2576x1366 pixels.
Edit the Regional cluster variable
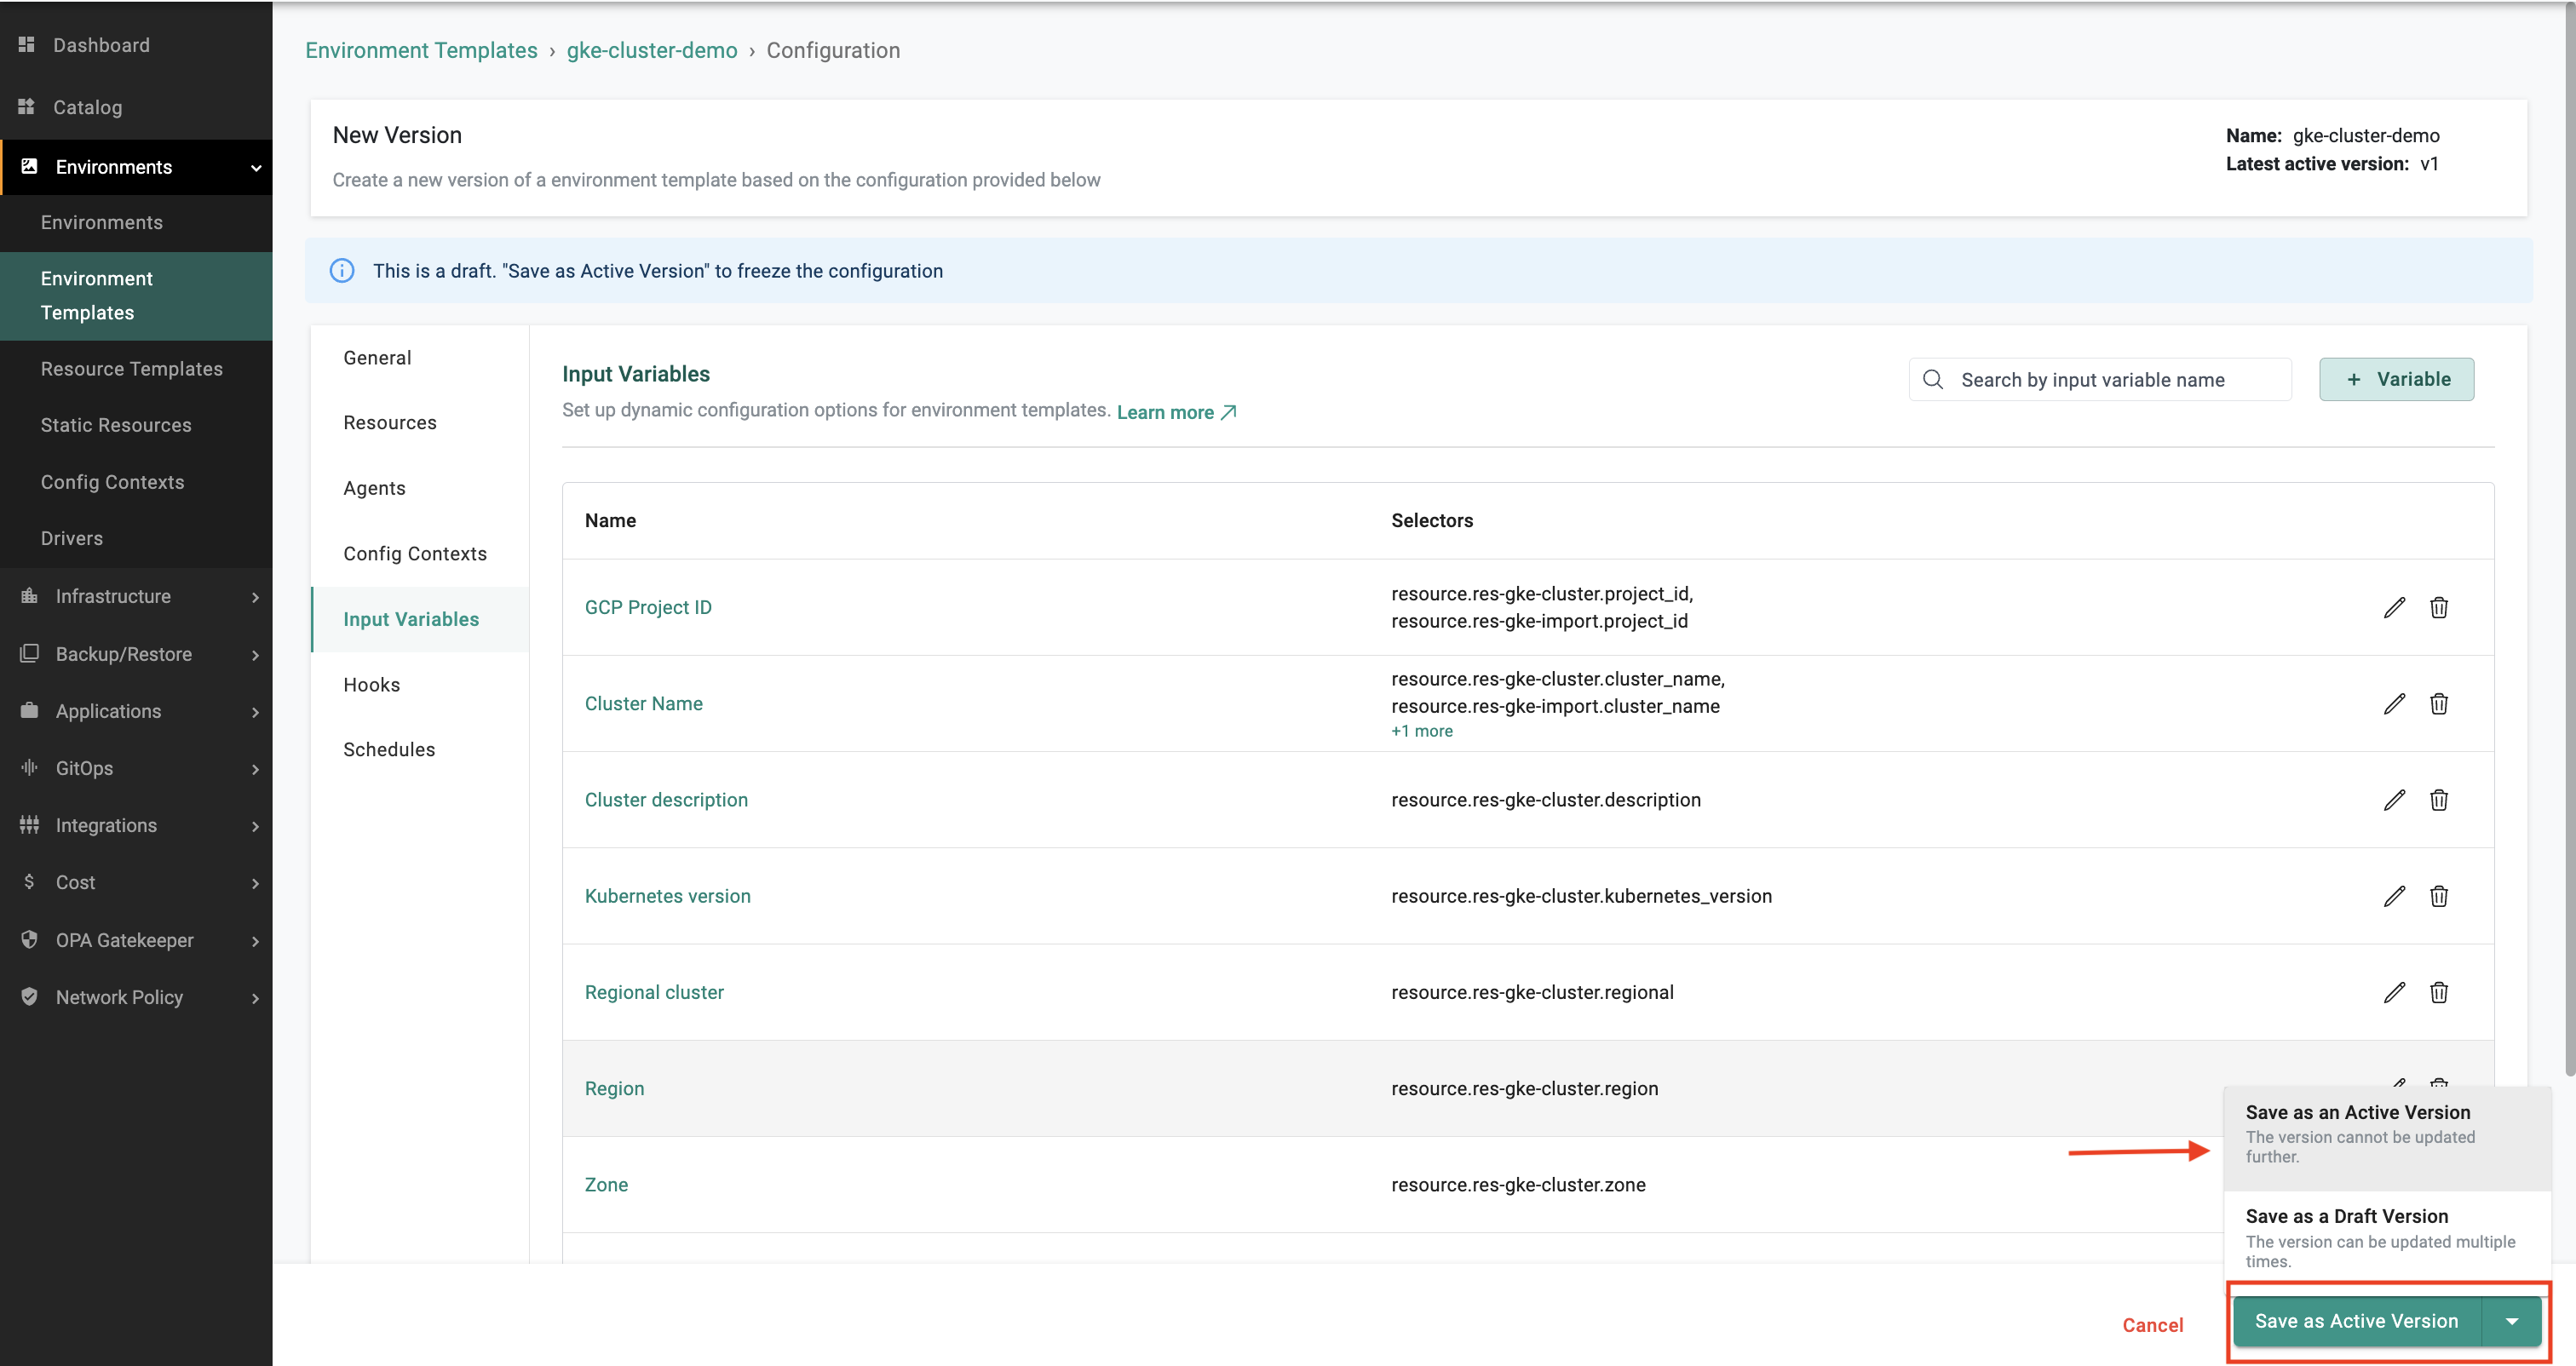pyautogui.click(x=2394, y=992)
